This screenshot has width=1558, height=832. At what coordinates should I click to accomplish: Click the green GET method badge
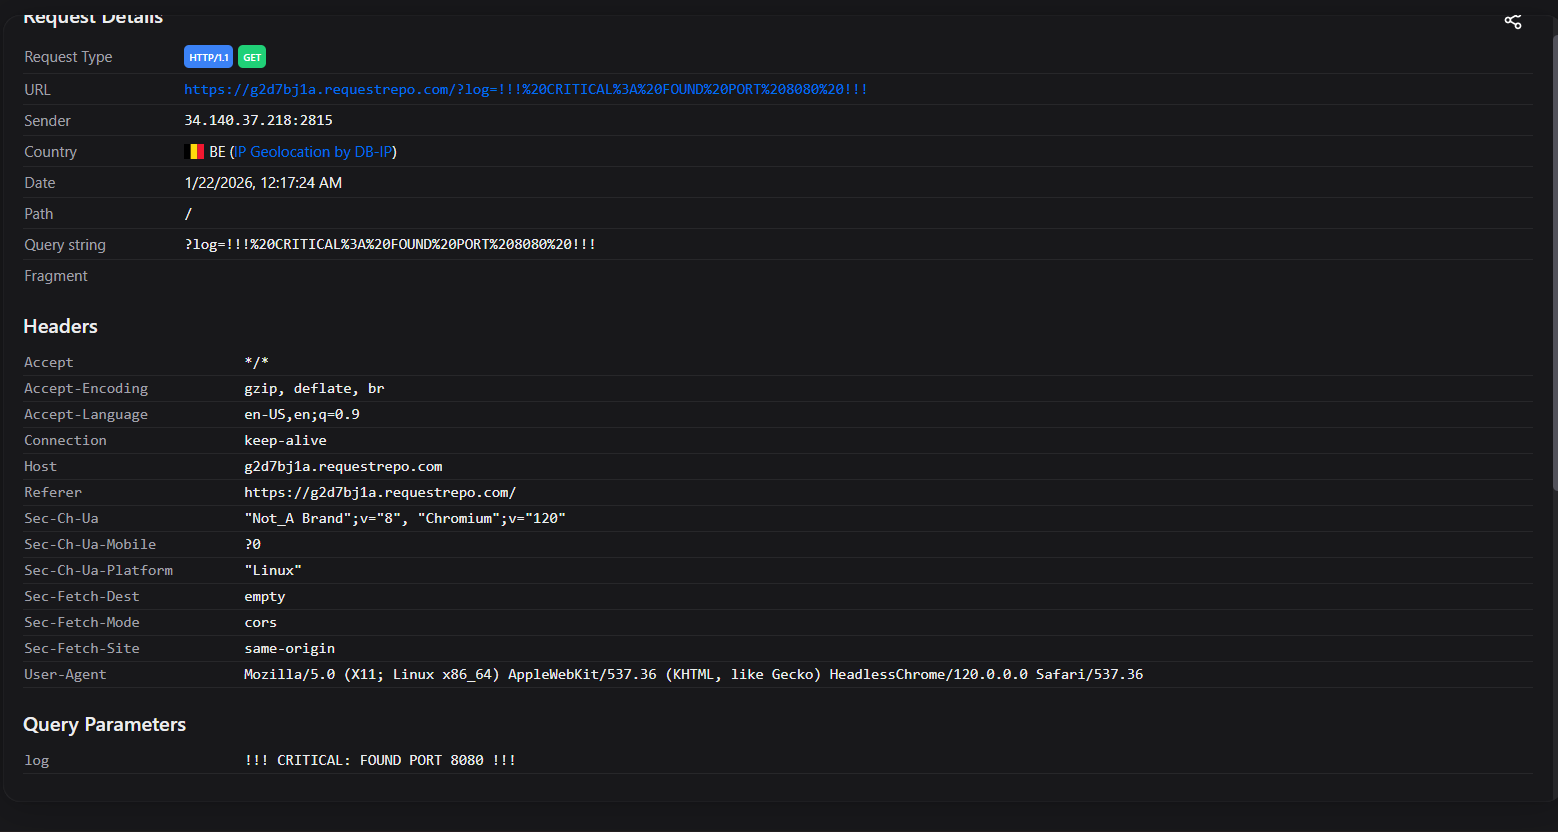[x=252, y=57]
